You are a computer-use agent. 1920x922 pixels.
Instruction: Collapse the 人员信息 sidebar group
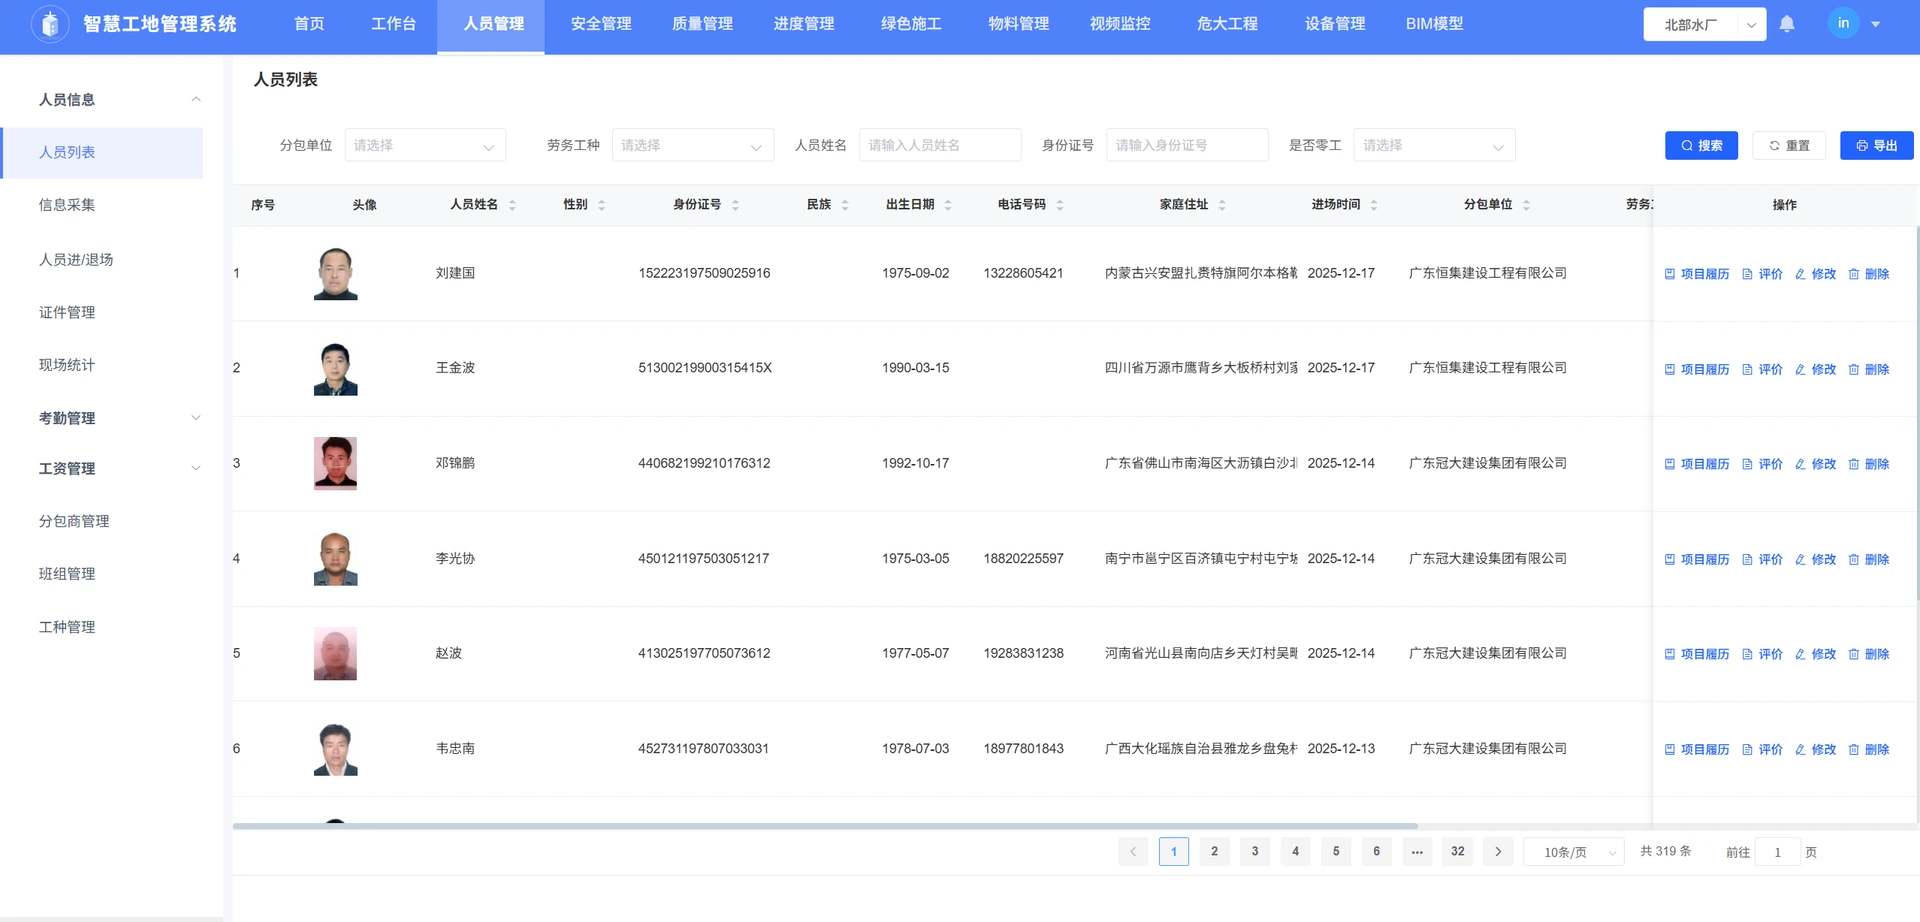coord(196,99)
